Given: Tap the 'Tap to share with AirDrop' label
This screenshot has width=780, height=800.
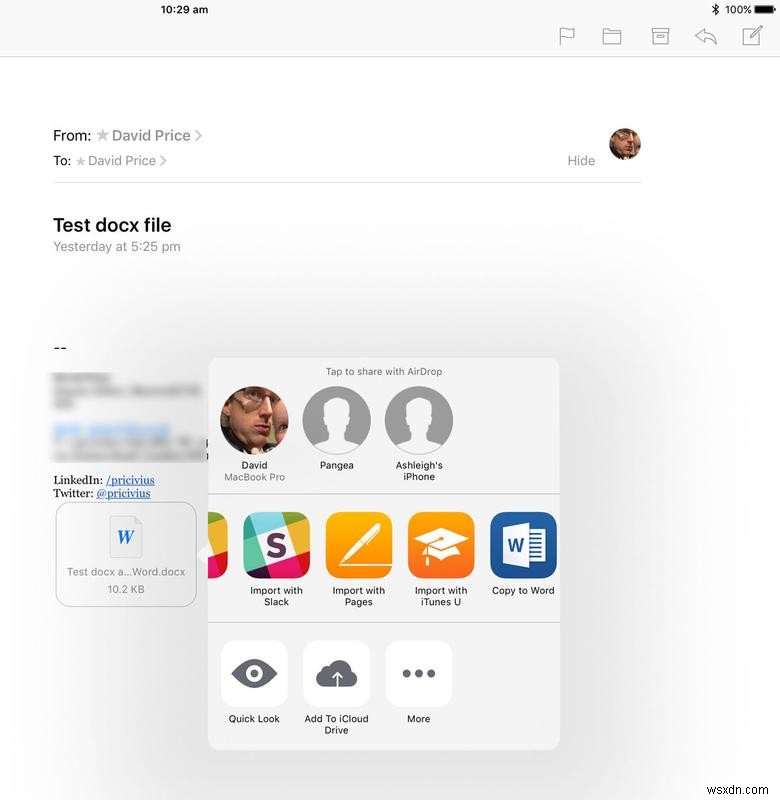Looking at the screenshot, I should coord(384,371).
